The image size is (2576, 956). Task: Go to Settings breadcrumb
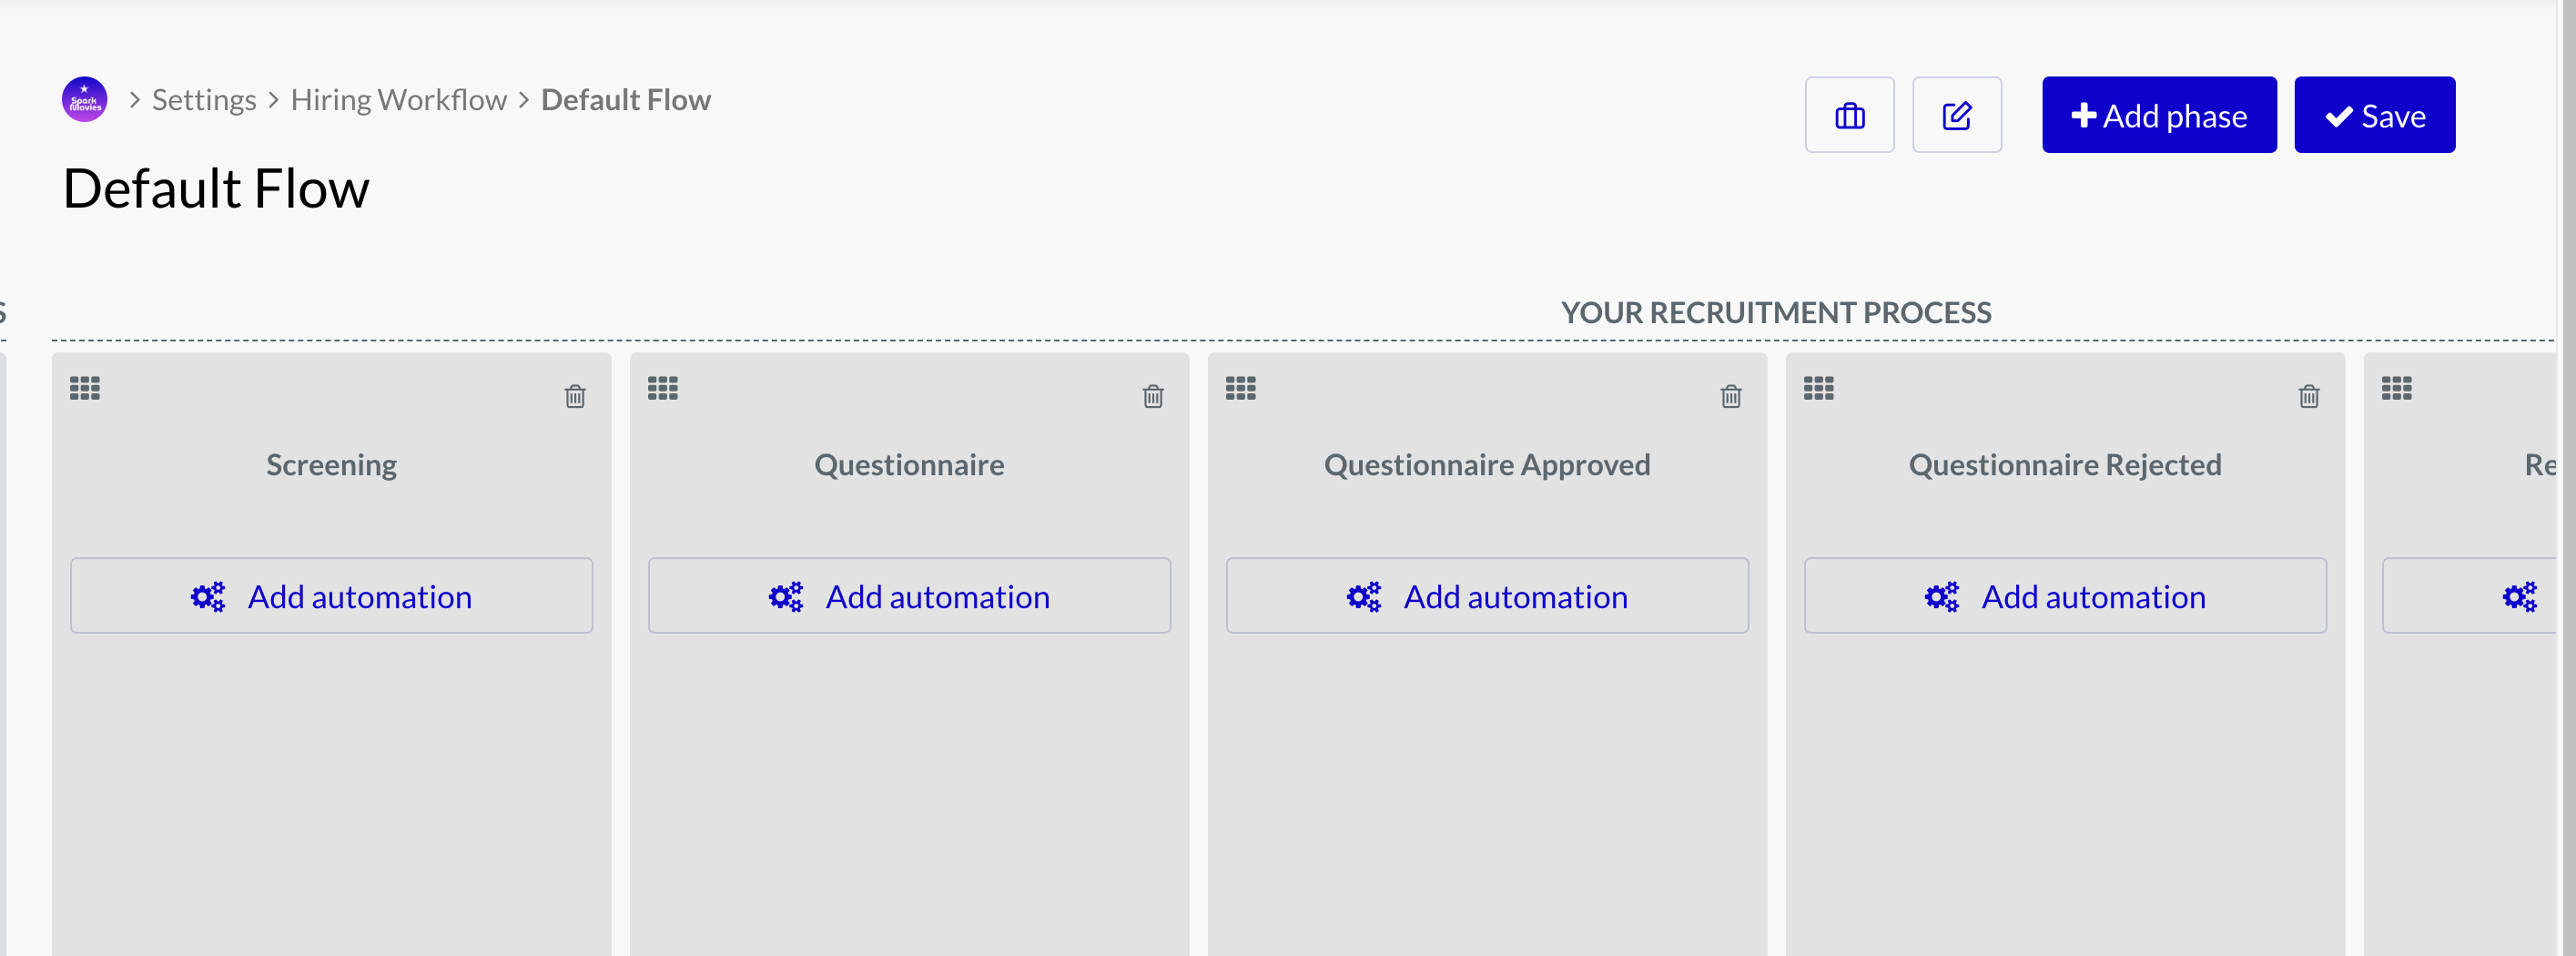point(204,100)
